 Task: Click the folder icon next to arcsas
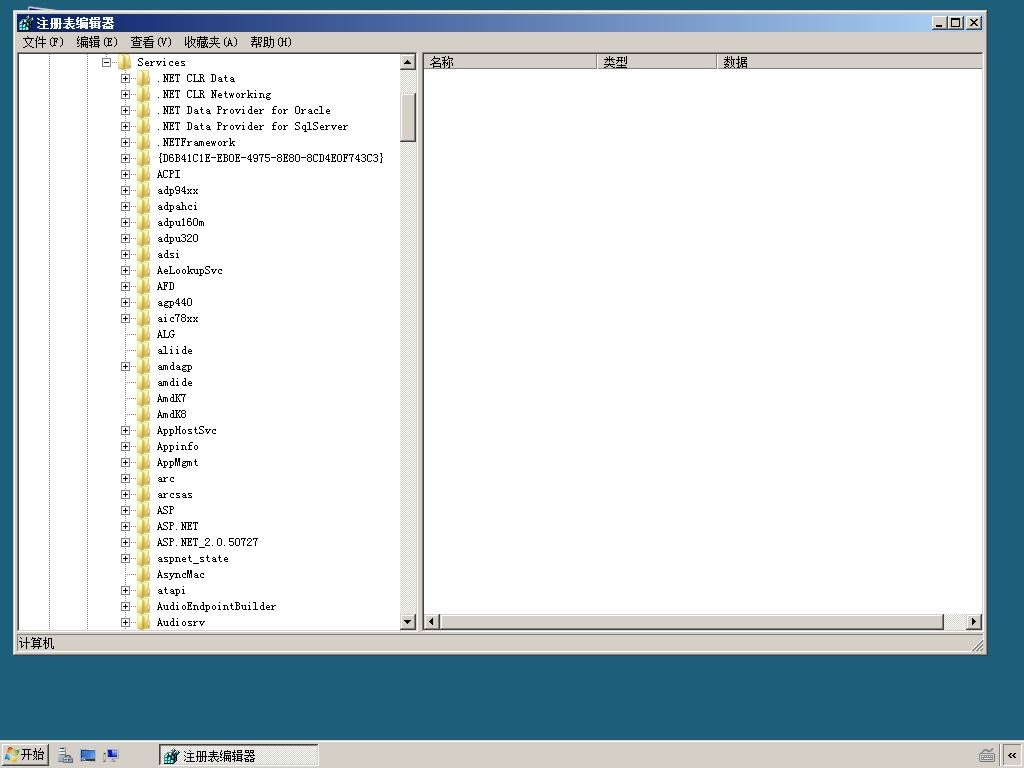click(144, 494)
